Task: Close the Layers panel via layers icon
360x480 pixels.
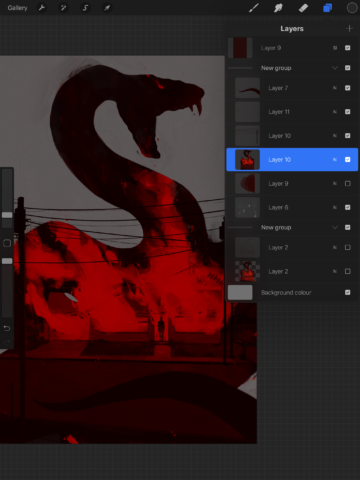Action: pyautogui.click(x=327, y=8)
